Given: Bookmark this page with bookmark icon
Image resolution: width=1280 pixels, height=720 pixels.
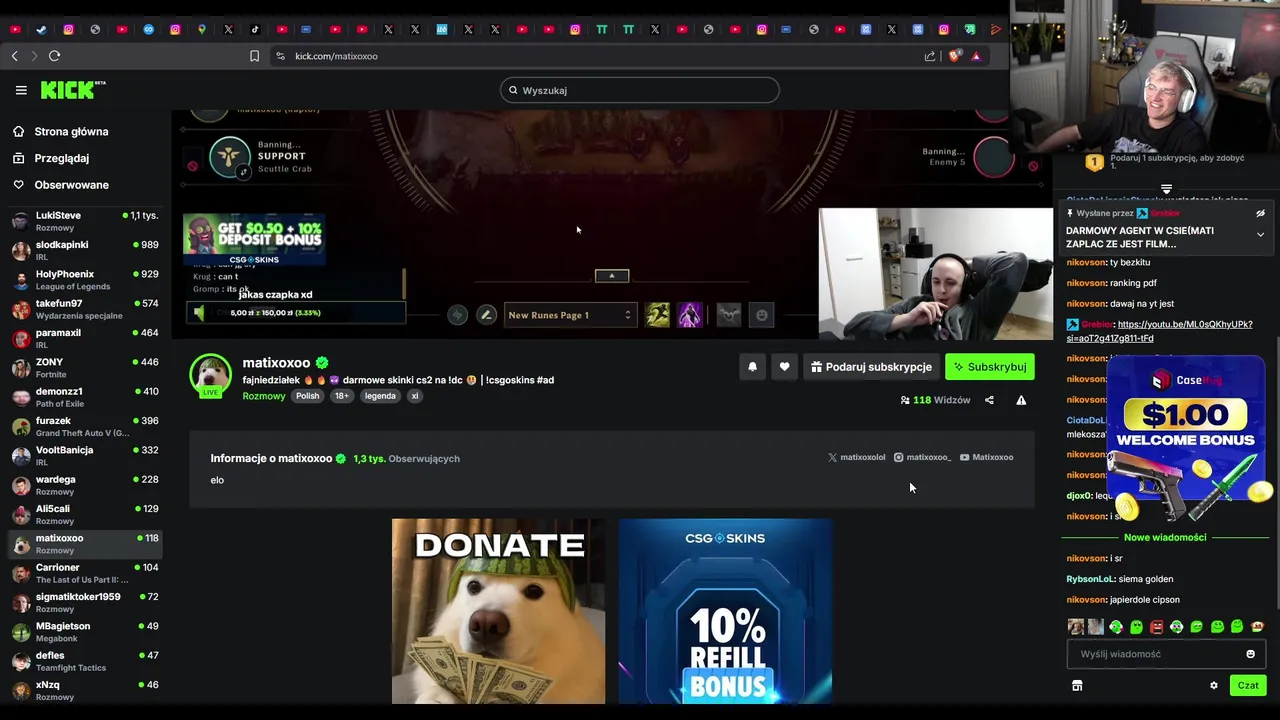Looking at the screenshot, I should [x=255, y=56].
